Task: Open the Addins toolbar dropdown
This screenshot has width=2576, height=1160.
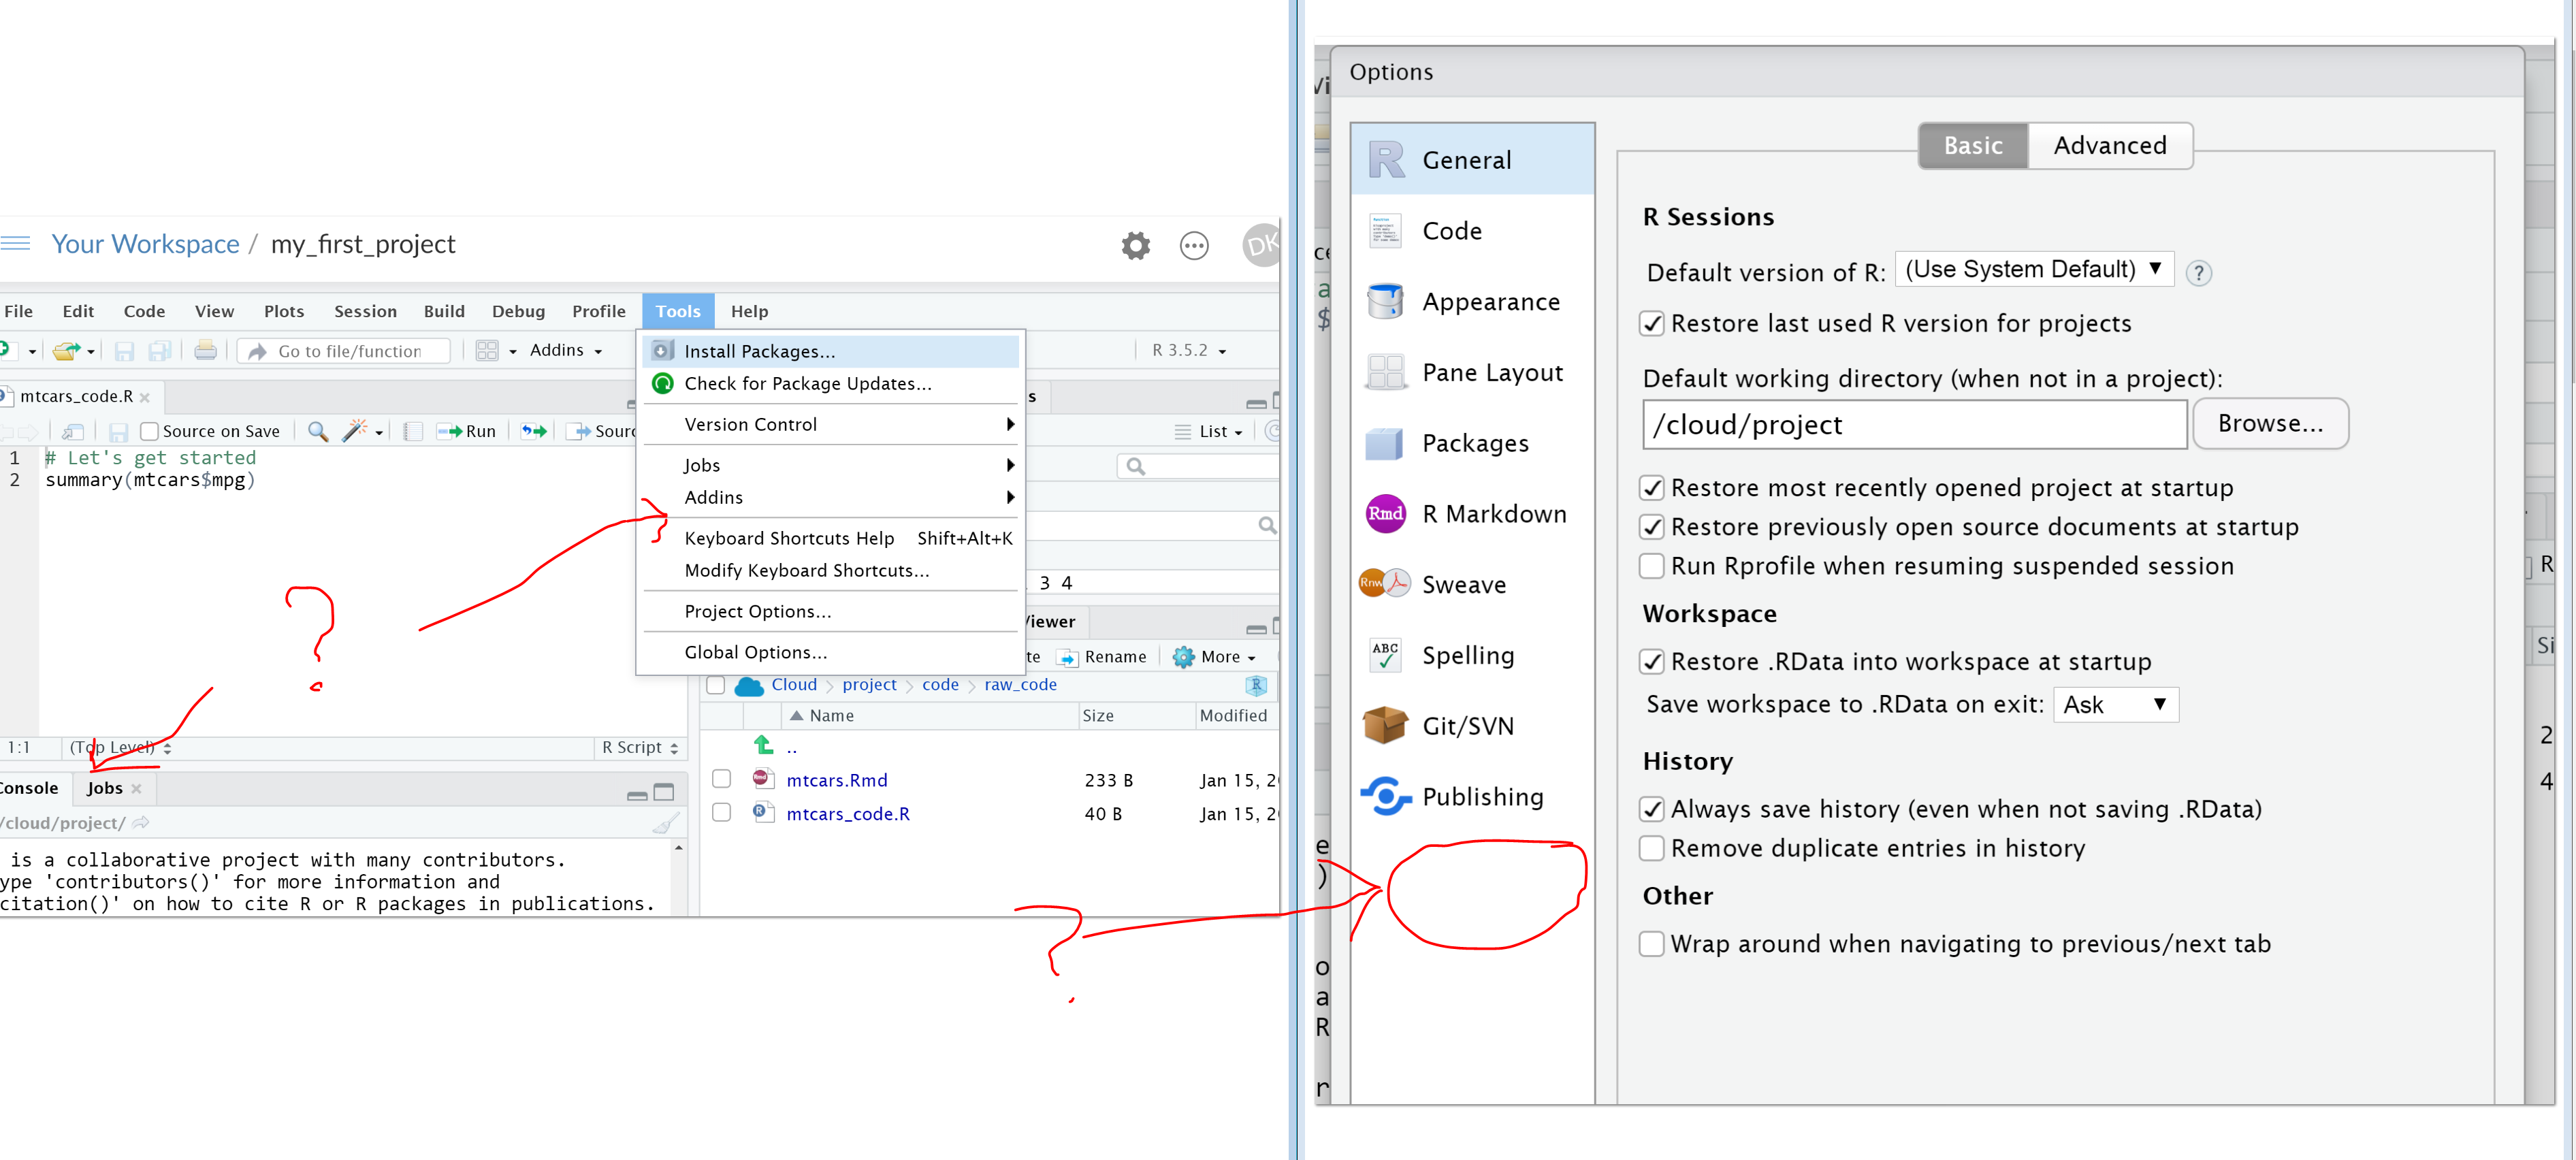Action: 566,350
